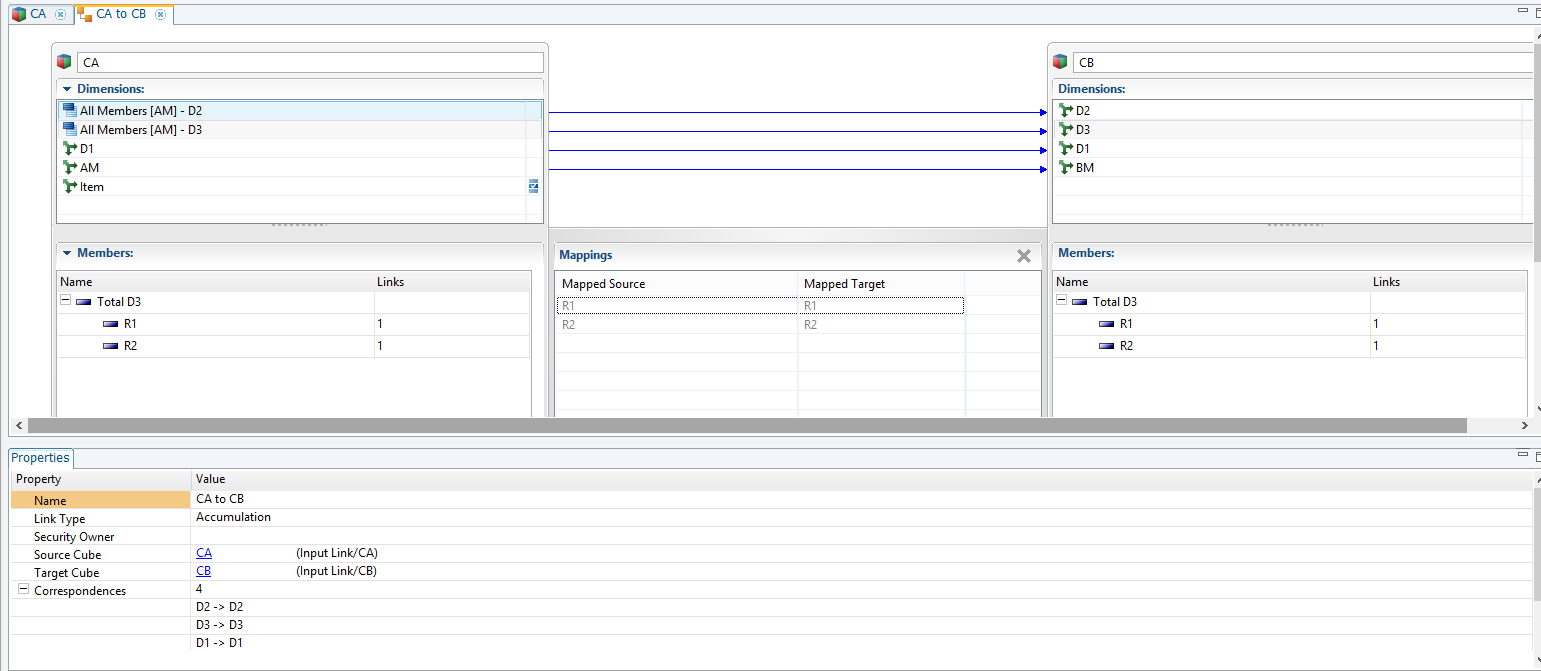
Task: Click the target Members Links column header
Action: coord(1448,282)
